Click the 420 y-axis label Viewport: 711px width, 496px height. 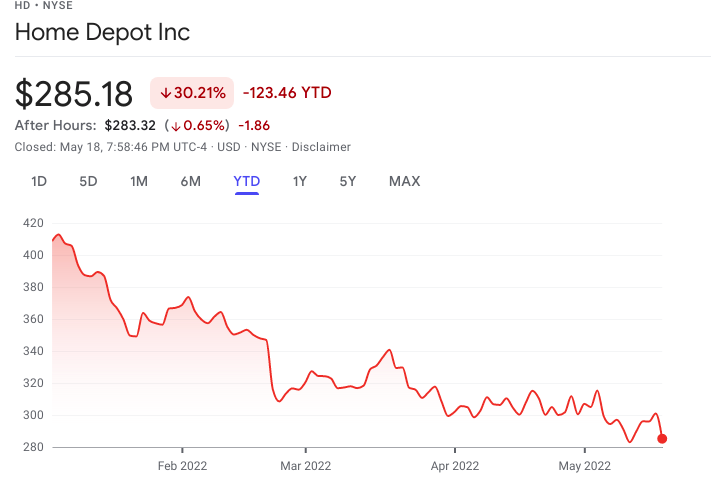pos(33,223)
